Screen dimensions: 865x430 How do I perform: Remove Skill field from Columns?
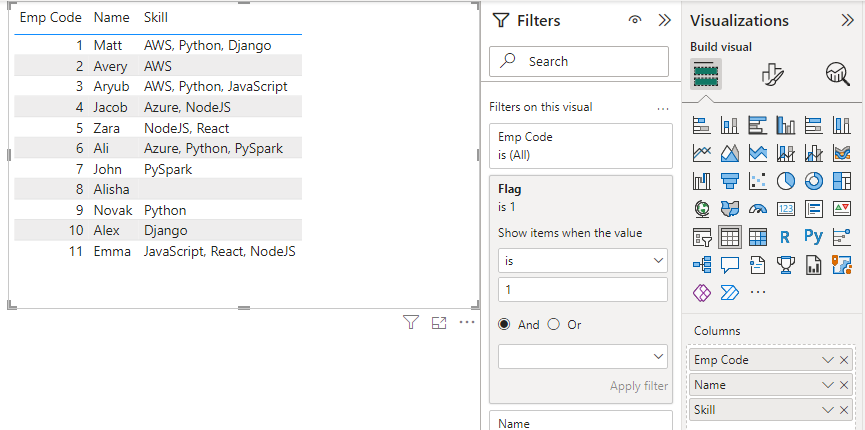click(x=843, y=410)
